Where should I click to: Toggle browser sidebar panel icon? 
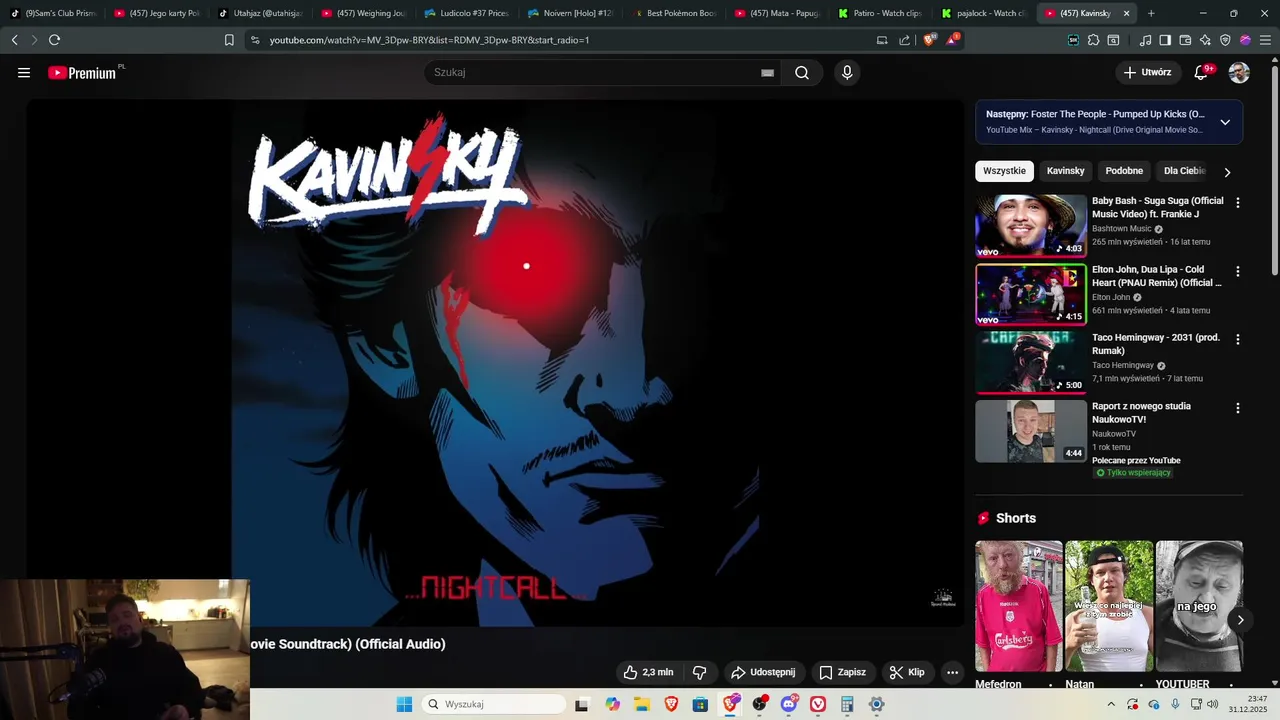(1165, 40)
